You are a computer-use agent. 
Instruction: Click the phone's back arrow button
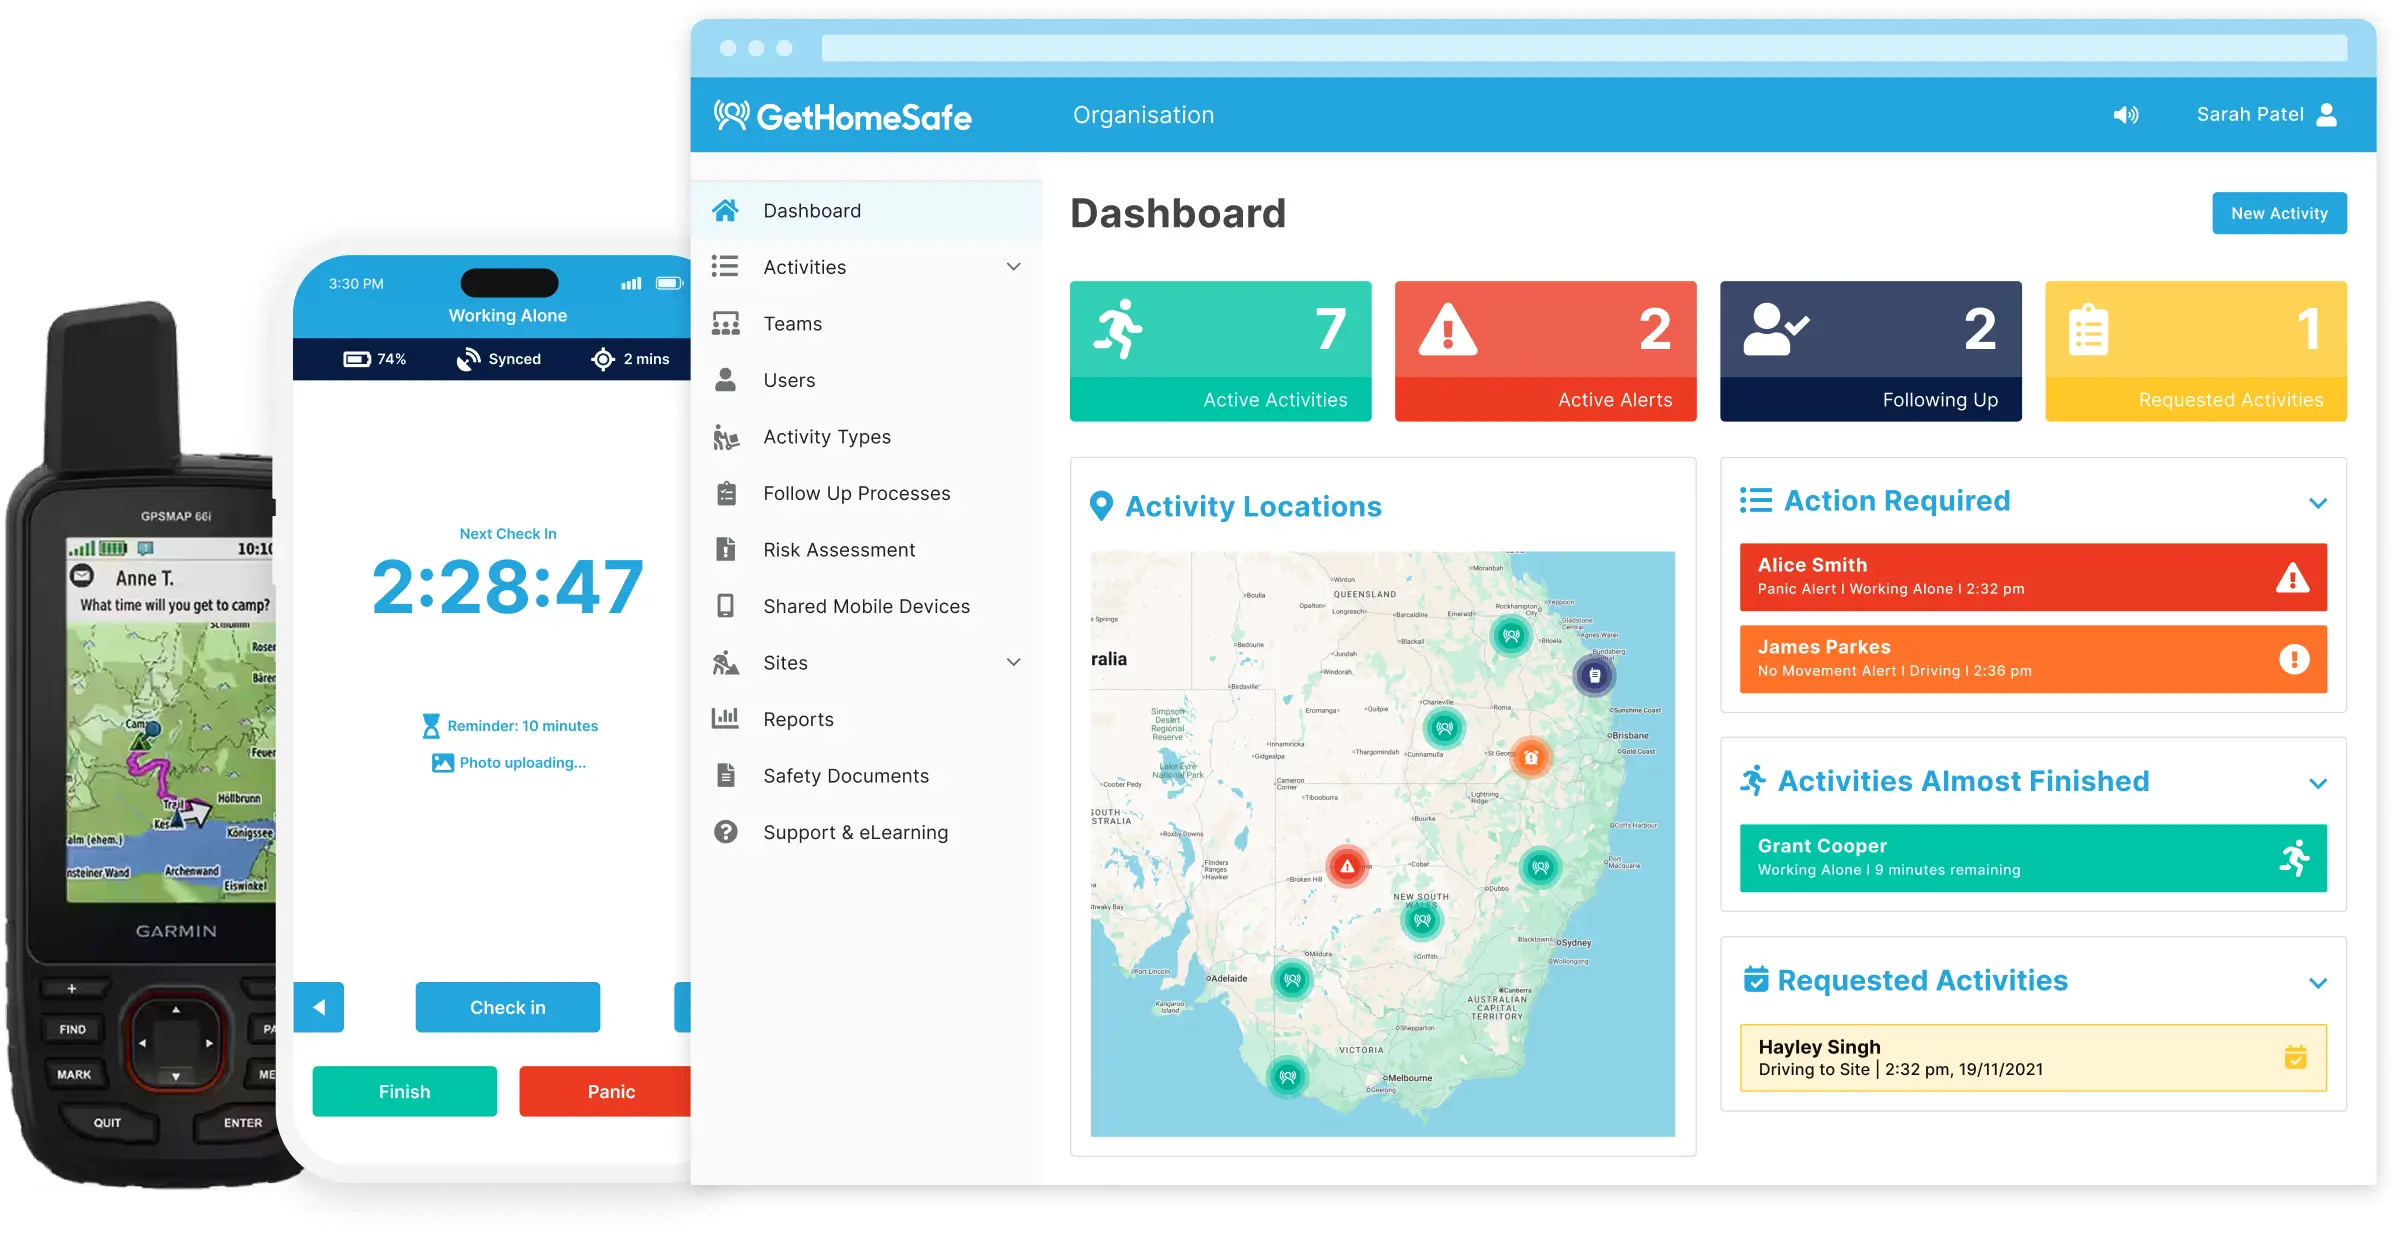pyautogui.click(x=319, y=1007)
